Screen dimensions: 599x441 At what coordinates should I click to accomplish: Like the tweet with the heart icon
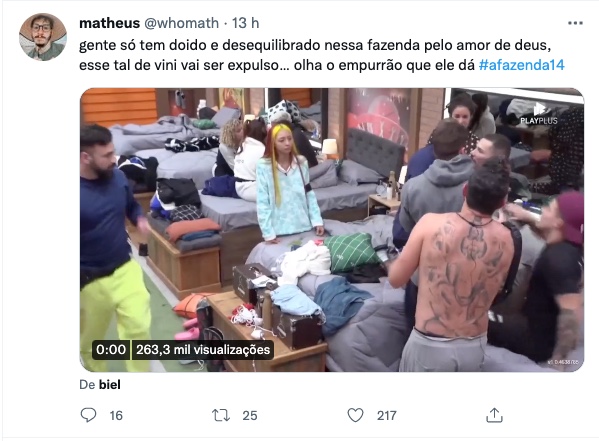[355, 415]
